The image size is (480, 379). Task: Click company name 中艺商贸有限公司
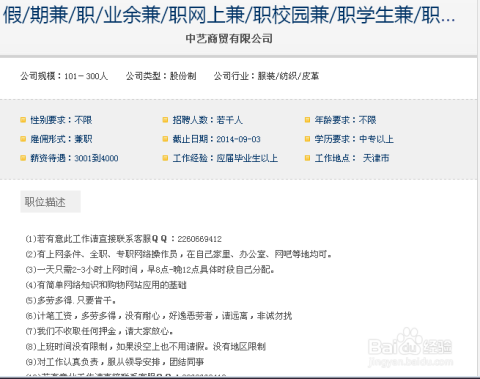[229, 39]
